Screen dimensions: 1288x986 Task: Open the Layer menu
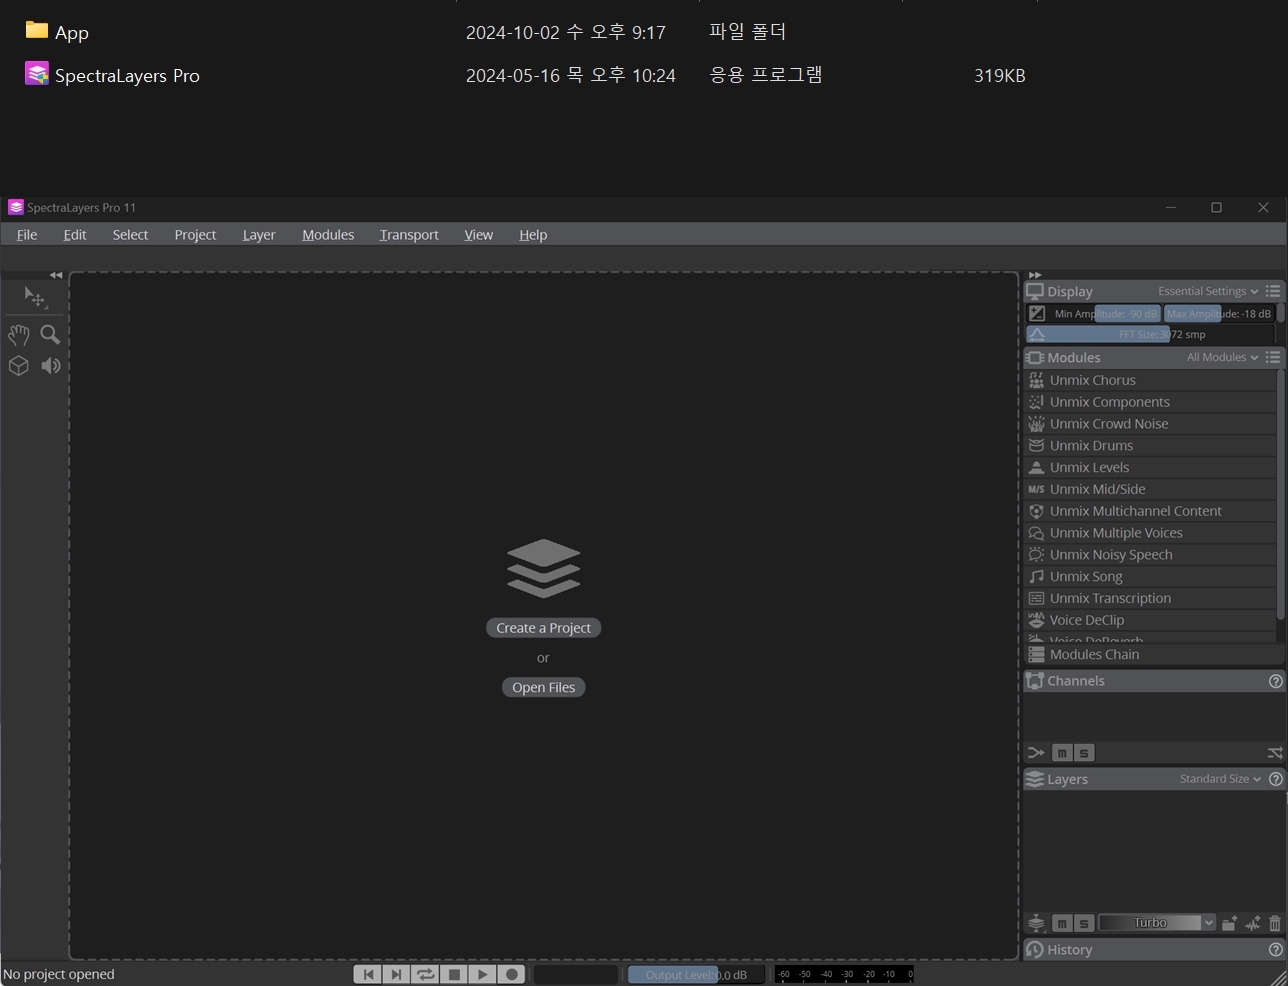click(259, 235)
